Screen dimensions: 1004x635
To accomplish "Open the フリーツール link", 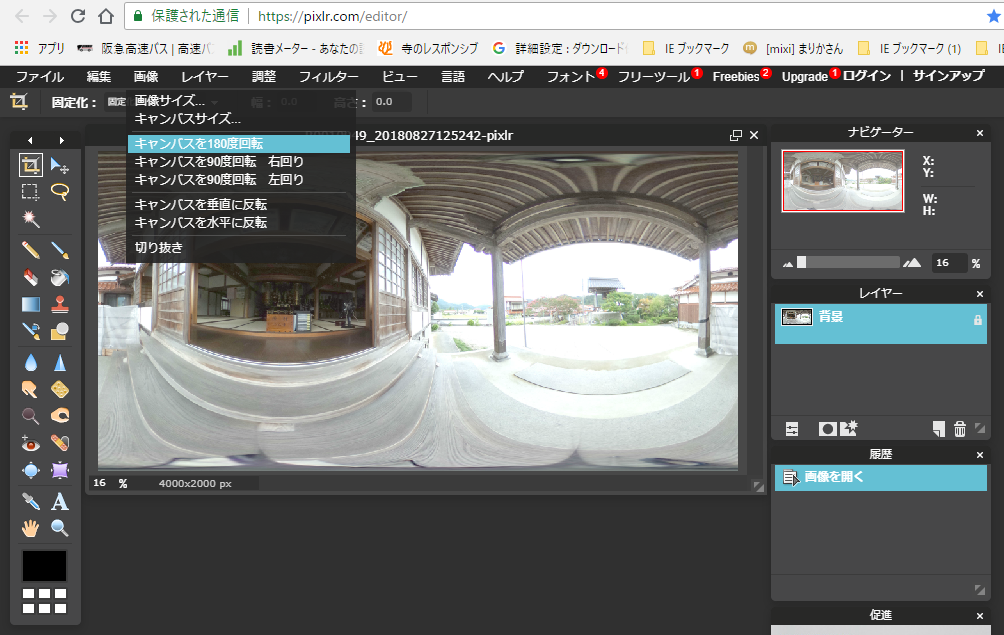I will coord(654,77).
